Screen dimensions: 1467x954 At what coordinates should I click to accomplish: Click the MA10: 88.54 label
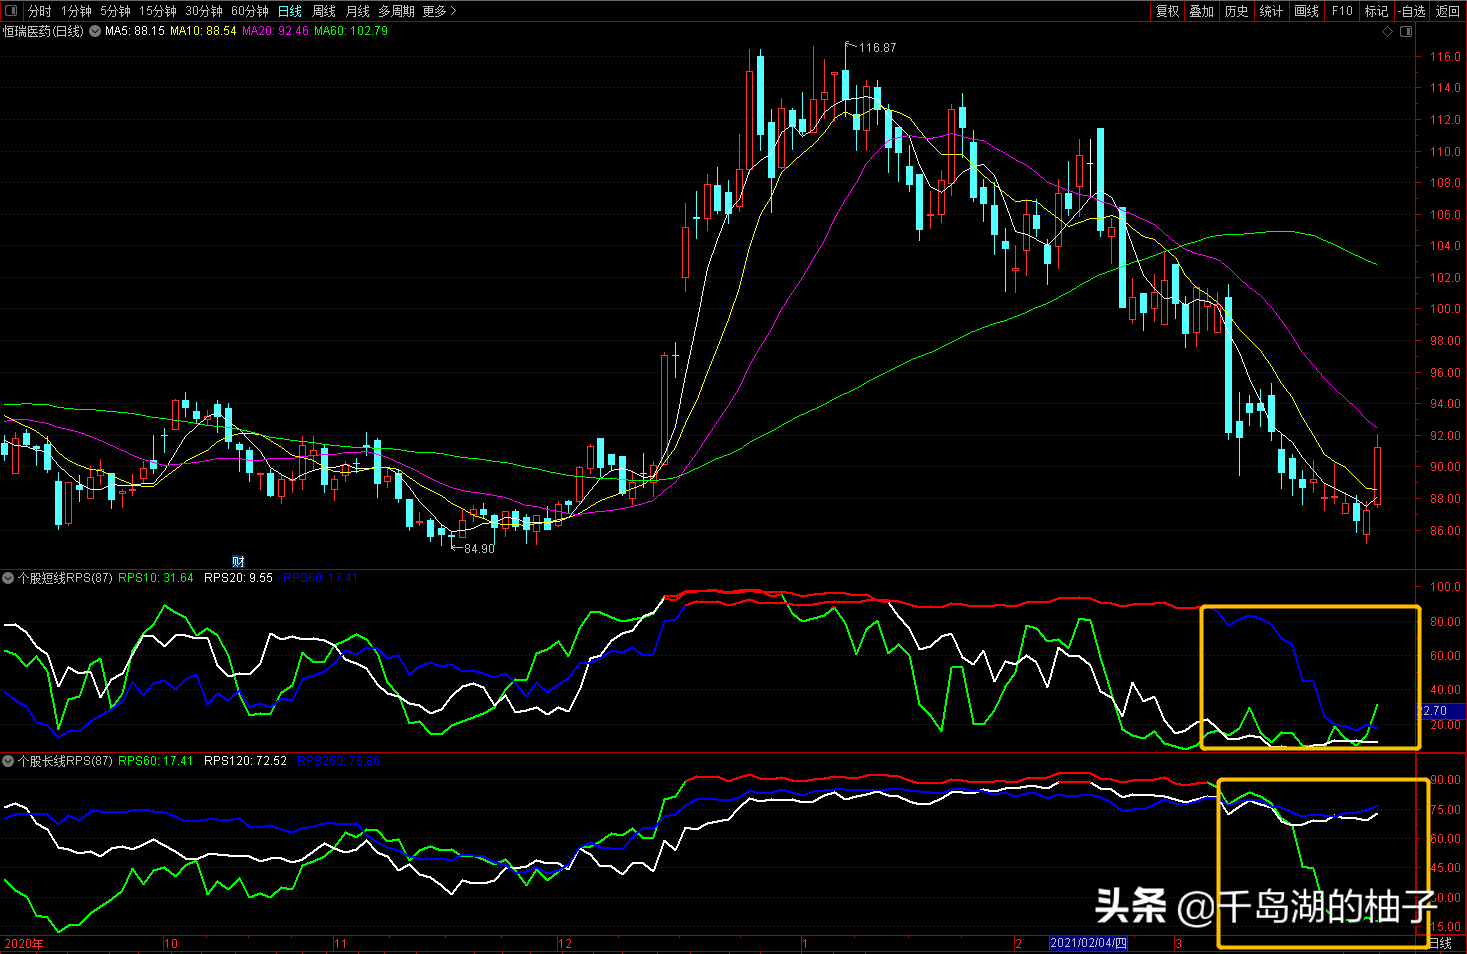[203, 32]
